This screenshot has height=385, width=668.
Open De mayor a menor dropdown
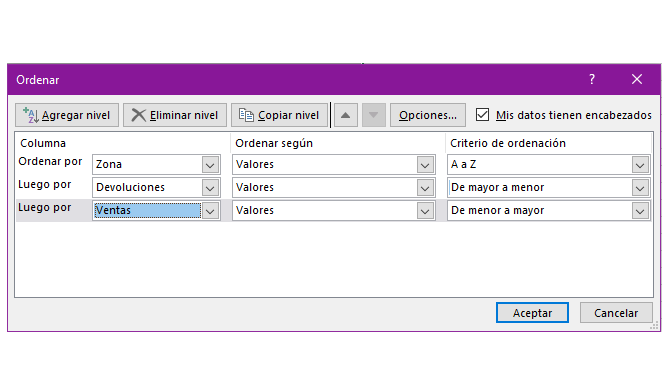pyautogui.click(x=640, y=188)
